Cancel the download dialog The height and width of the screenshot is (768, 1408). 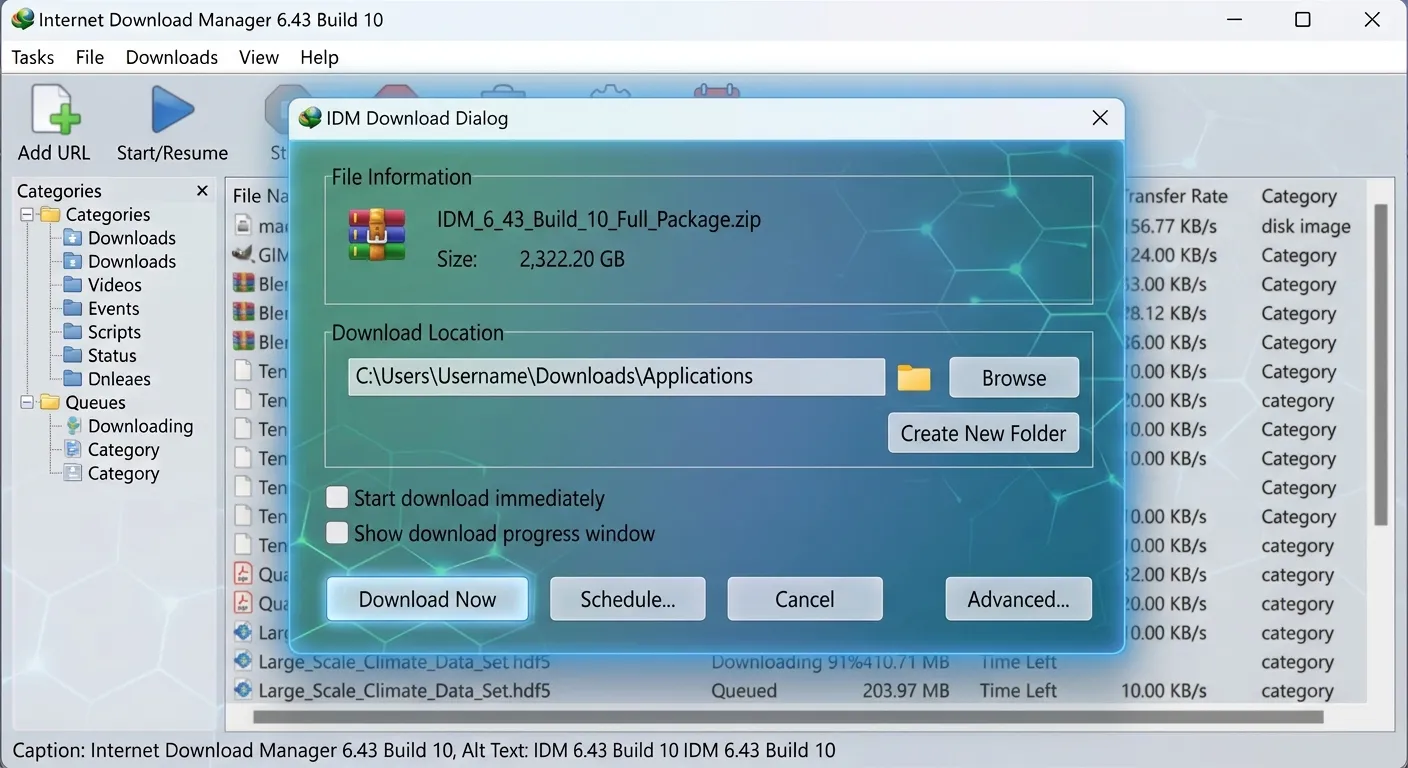805,599
